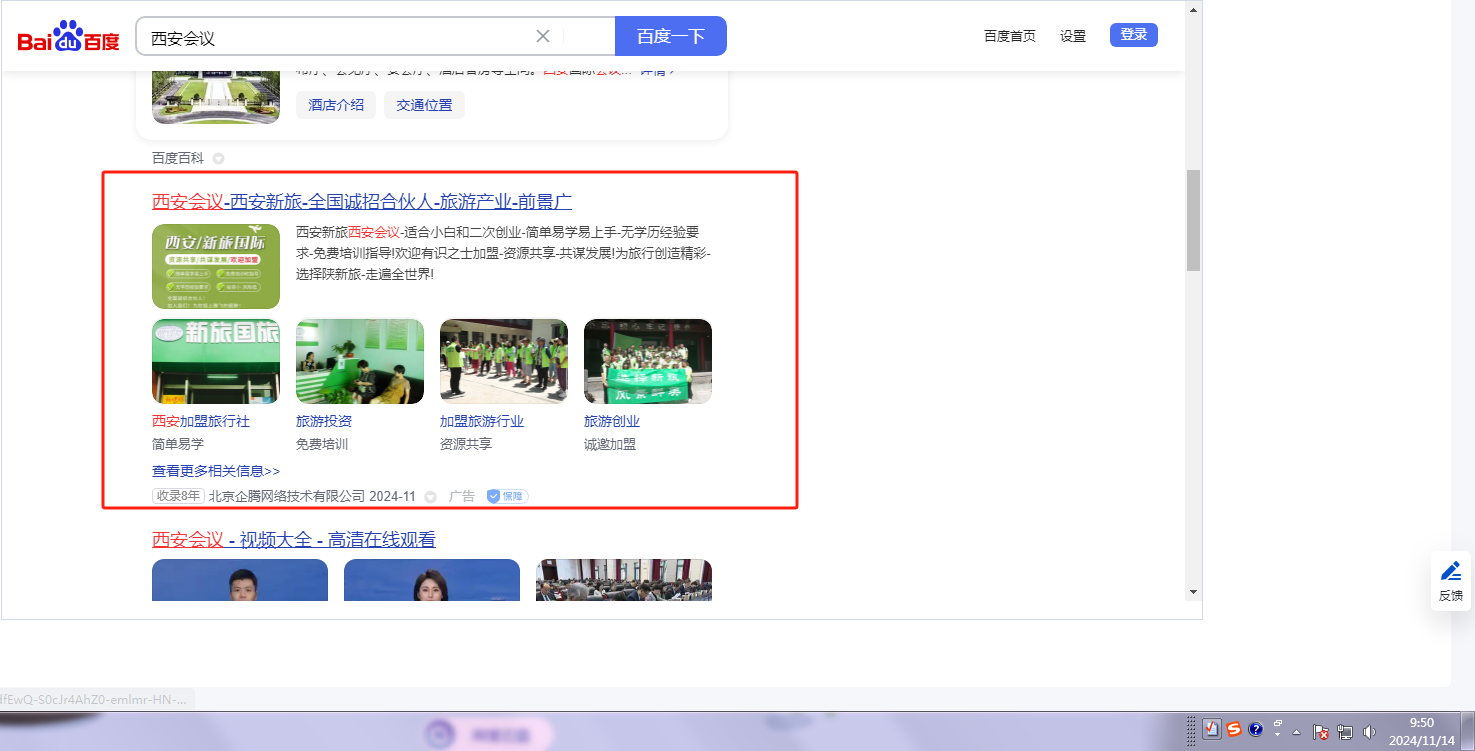Image resolution: width=1475 pixels, height=751 pixels.
Task: Click the 简单易学 caption
Action: coord(178,444)
